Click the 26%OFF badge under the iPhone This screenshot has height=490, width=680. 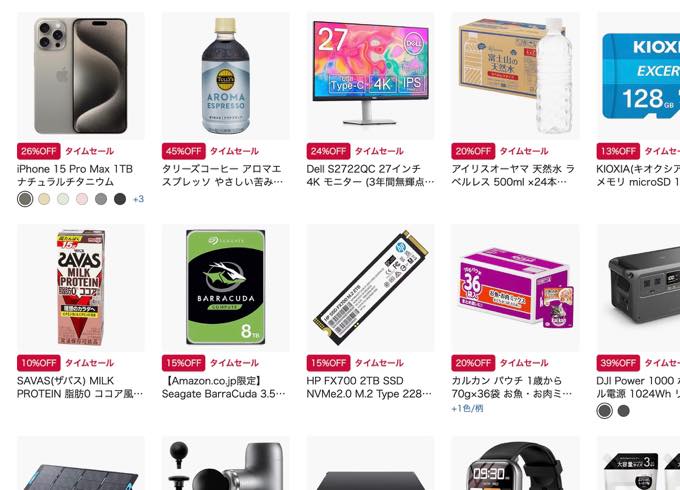pos(39,151)
